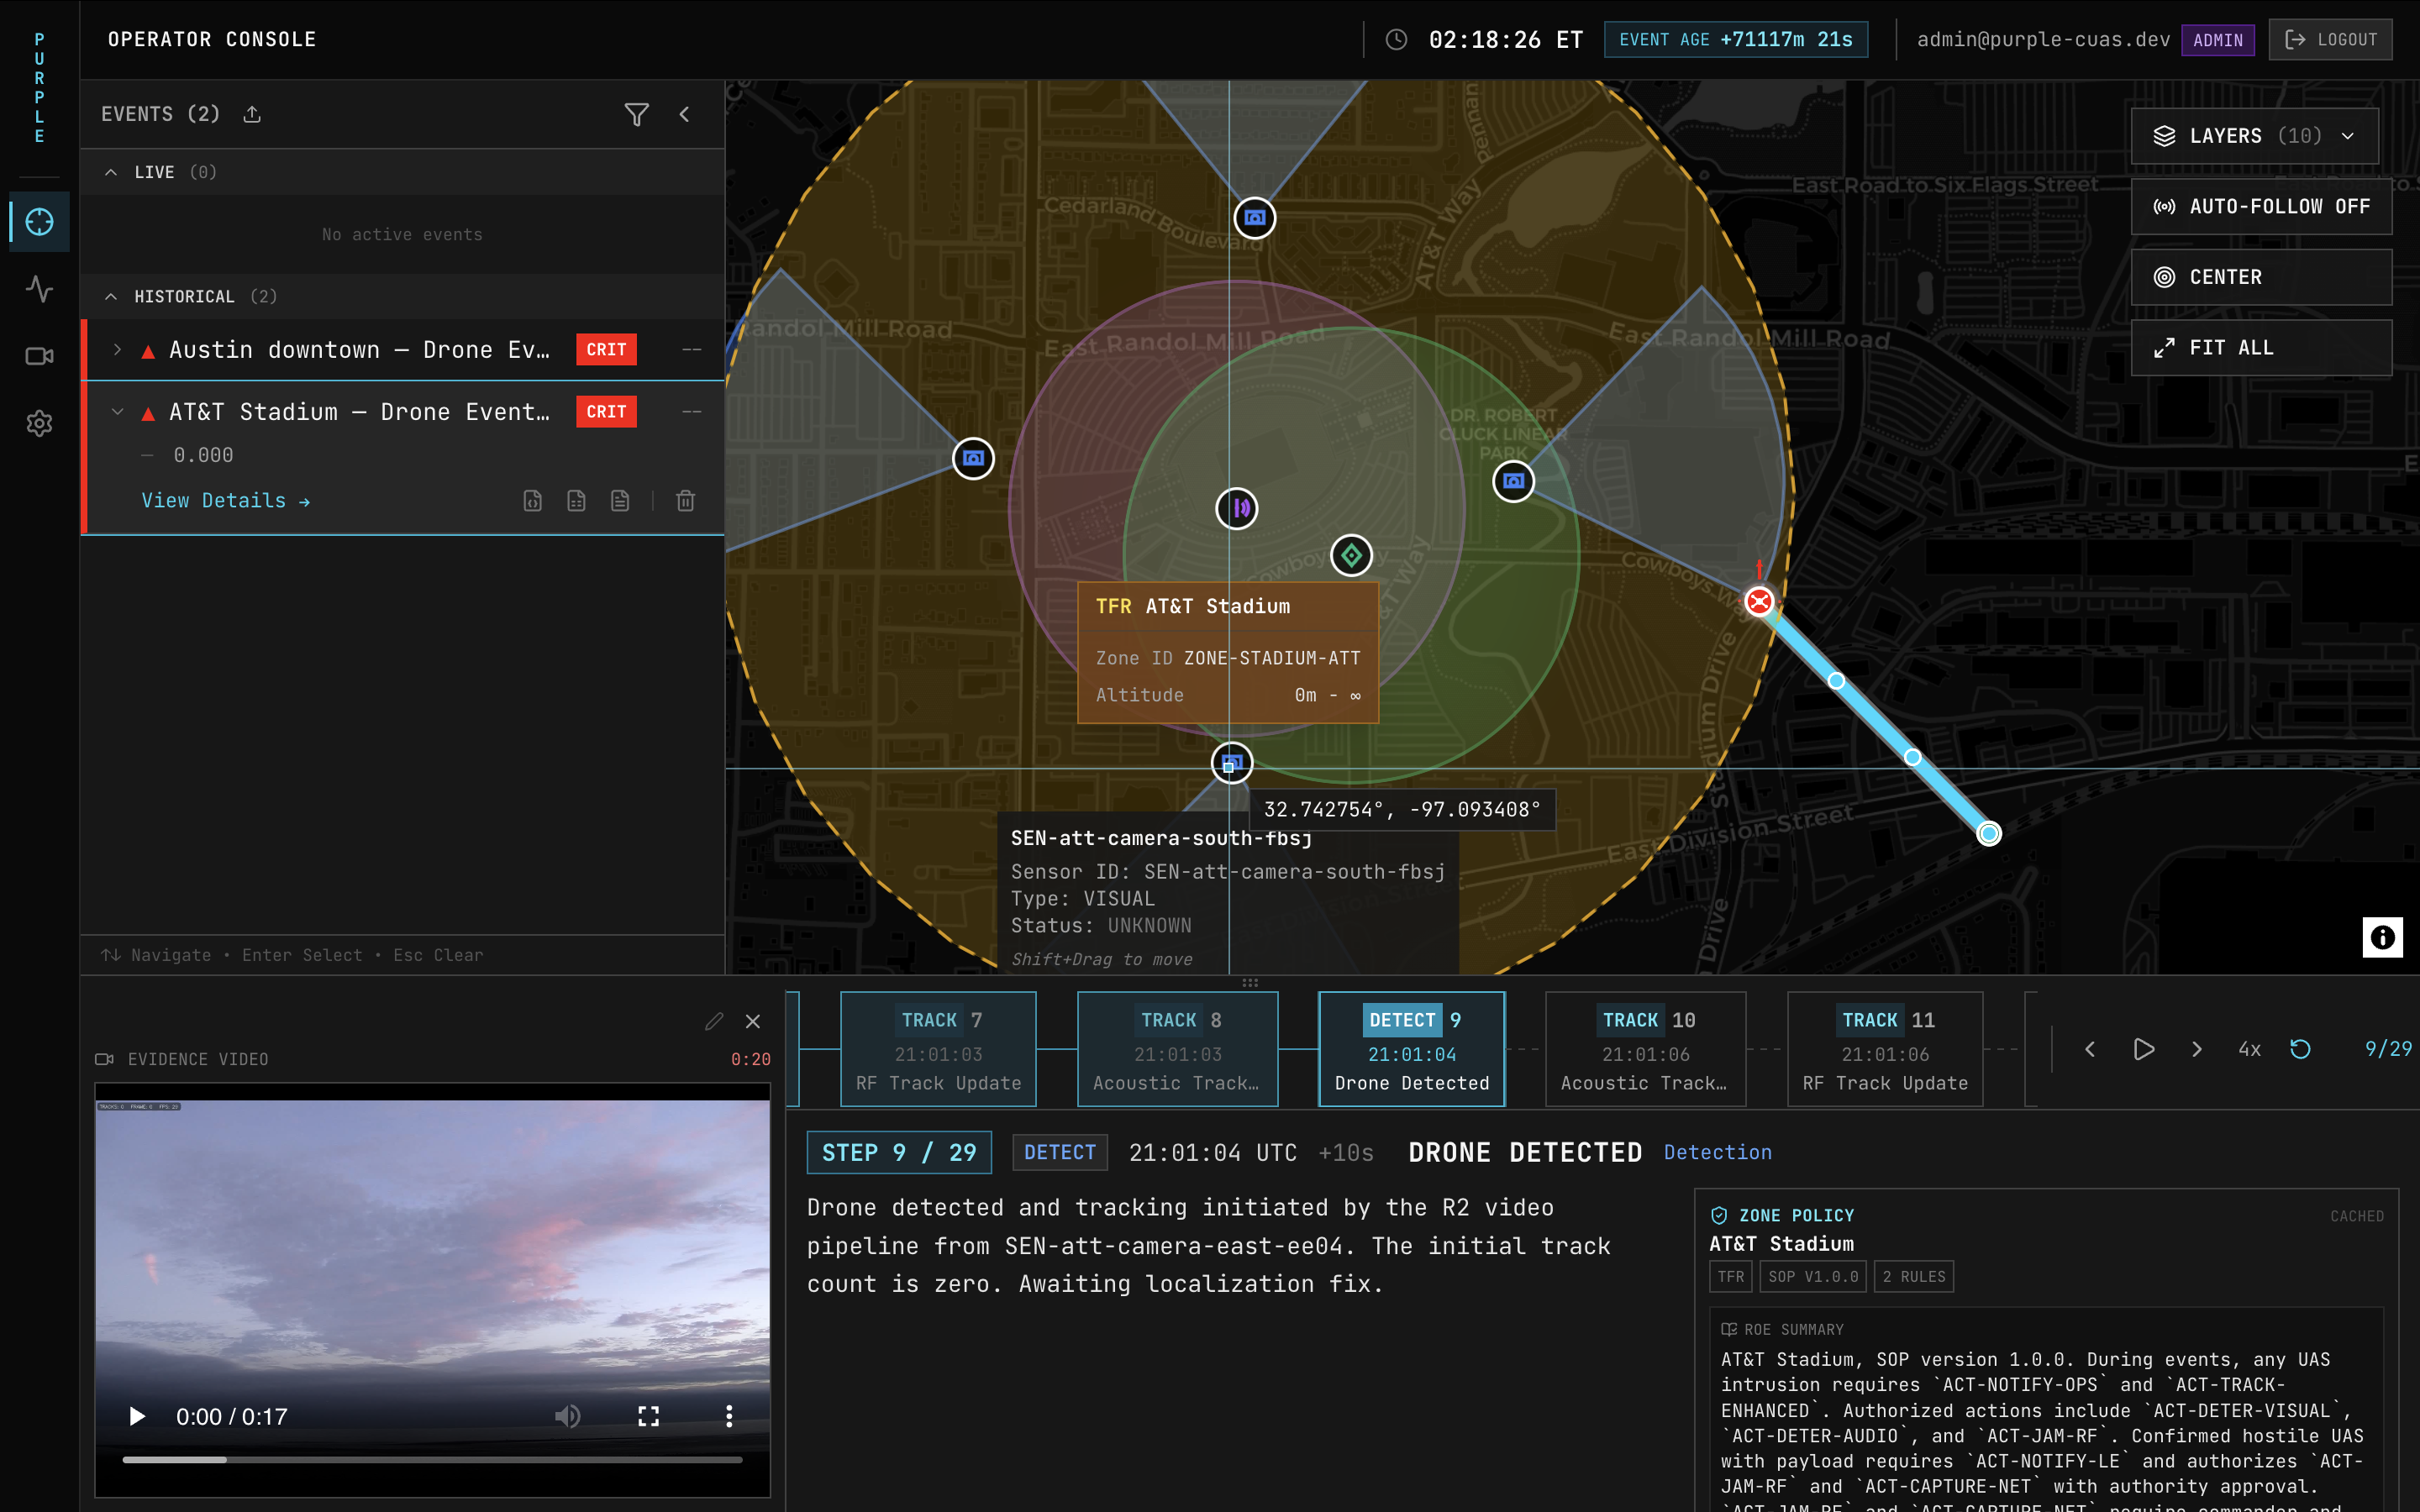
Task: Select the DETECT 9 timeline step
Action: coord(1412,1049)
